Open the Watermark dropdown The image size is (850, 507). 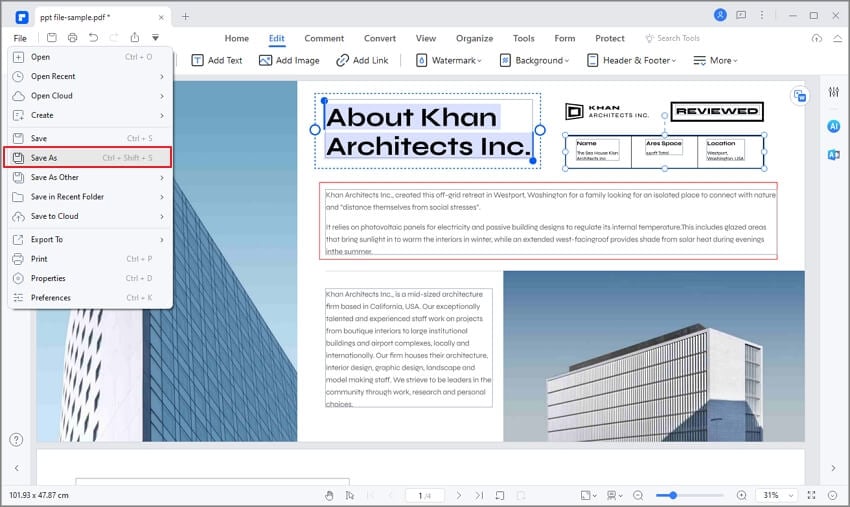[x=449, y=60]
